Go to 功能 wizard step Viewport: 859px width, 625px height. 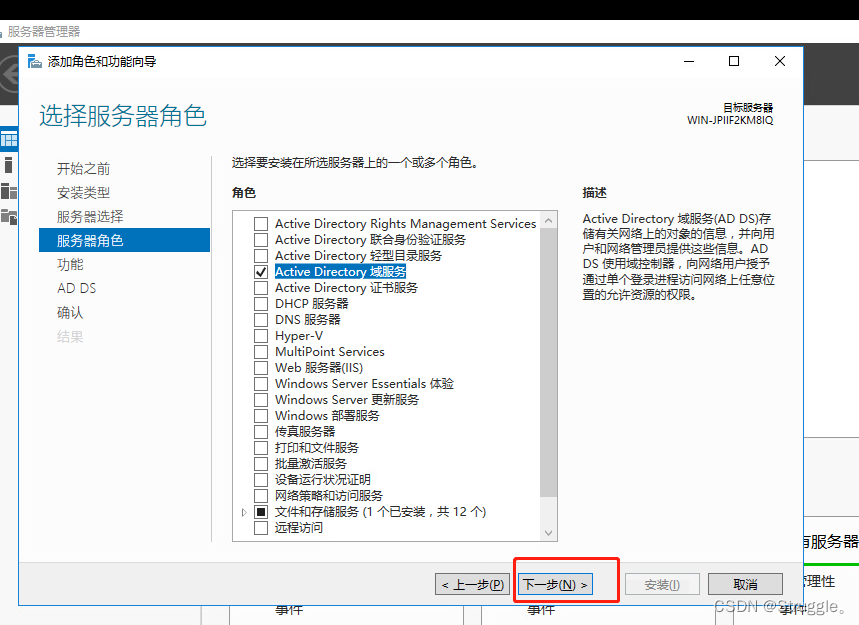pyautogui.click(x=70, y=265)
